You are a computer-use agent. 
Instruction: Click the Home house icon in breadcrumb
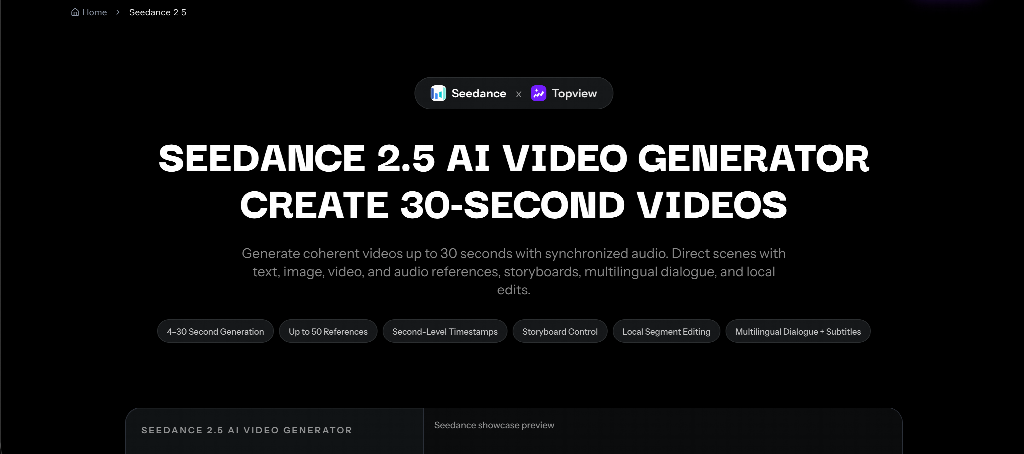point(75,12)
